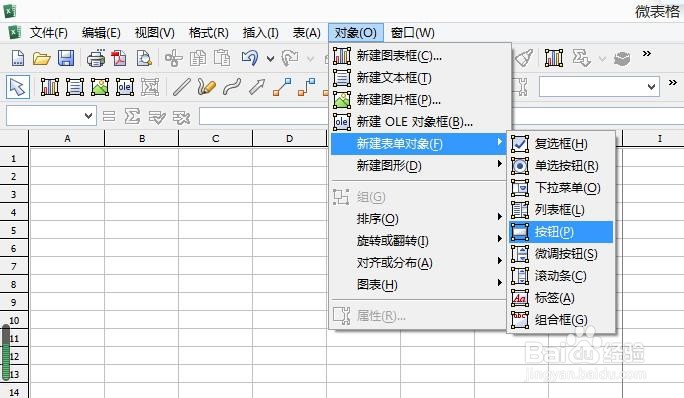
Task: Print using the printer icon
Action: [x=96, y=58]
